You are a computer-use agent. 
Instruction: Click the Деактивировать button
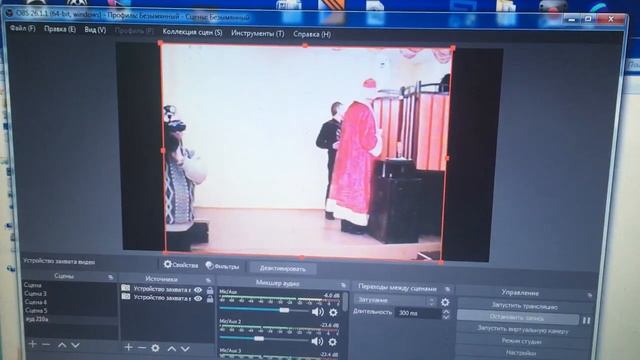pyautogui.click(x=282, y=269)
